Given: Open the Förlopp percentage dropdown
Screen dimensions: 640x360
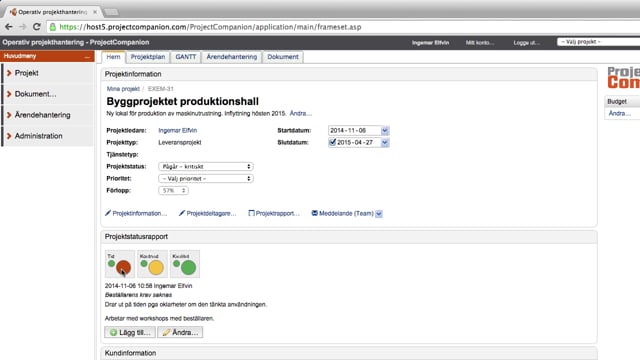Looking at the screenshot, I should click(173, 191).
